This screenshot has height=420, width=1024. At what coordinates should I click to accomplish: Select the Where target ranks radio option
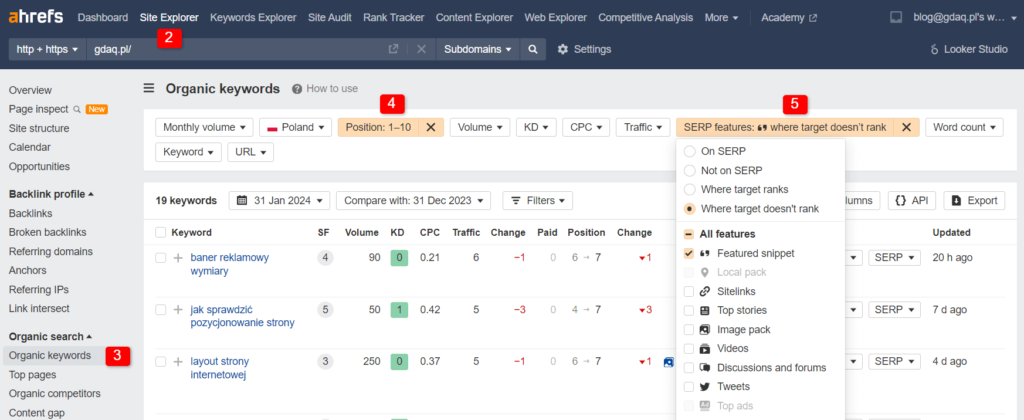pyautogui.click(x=689, y=189)
